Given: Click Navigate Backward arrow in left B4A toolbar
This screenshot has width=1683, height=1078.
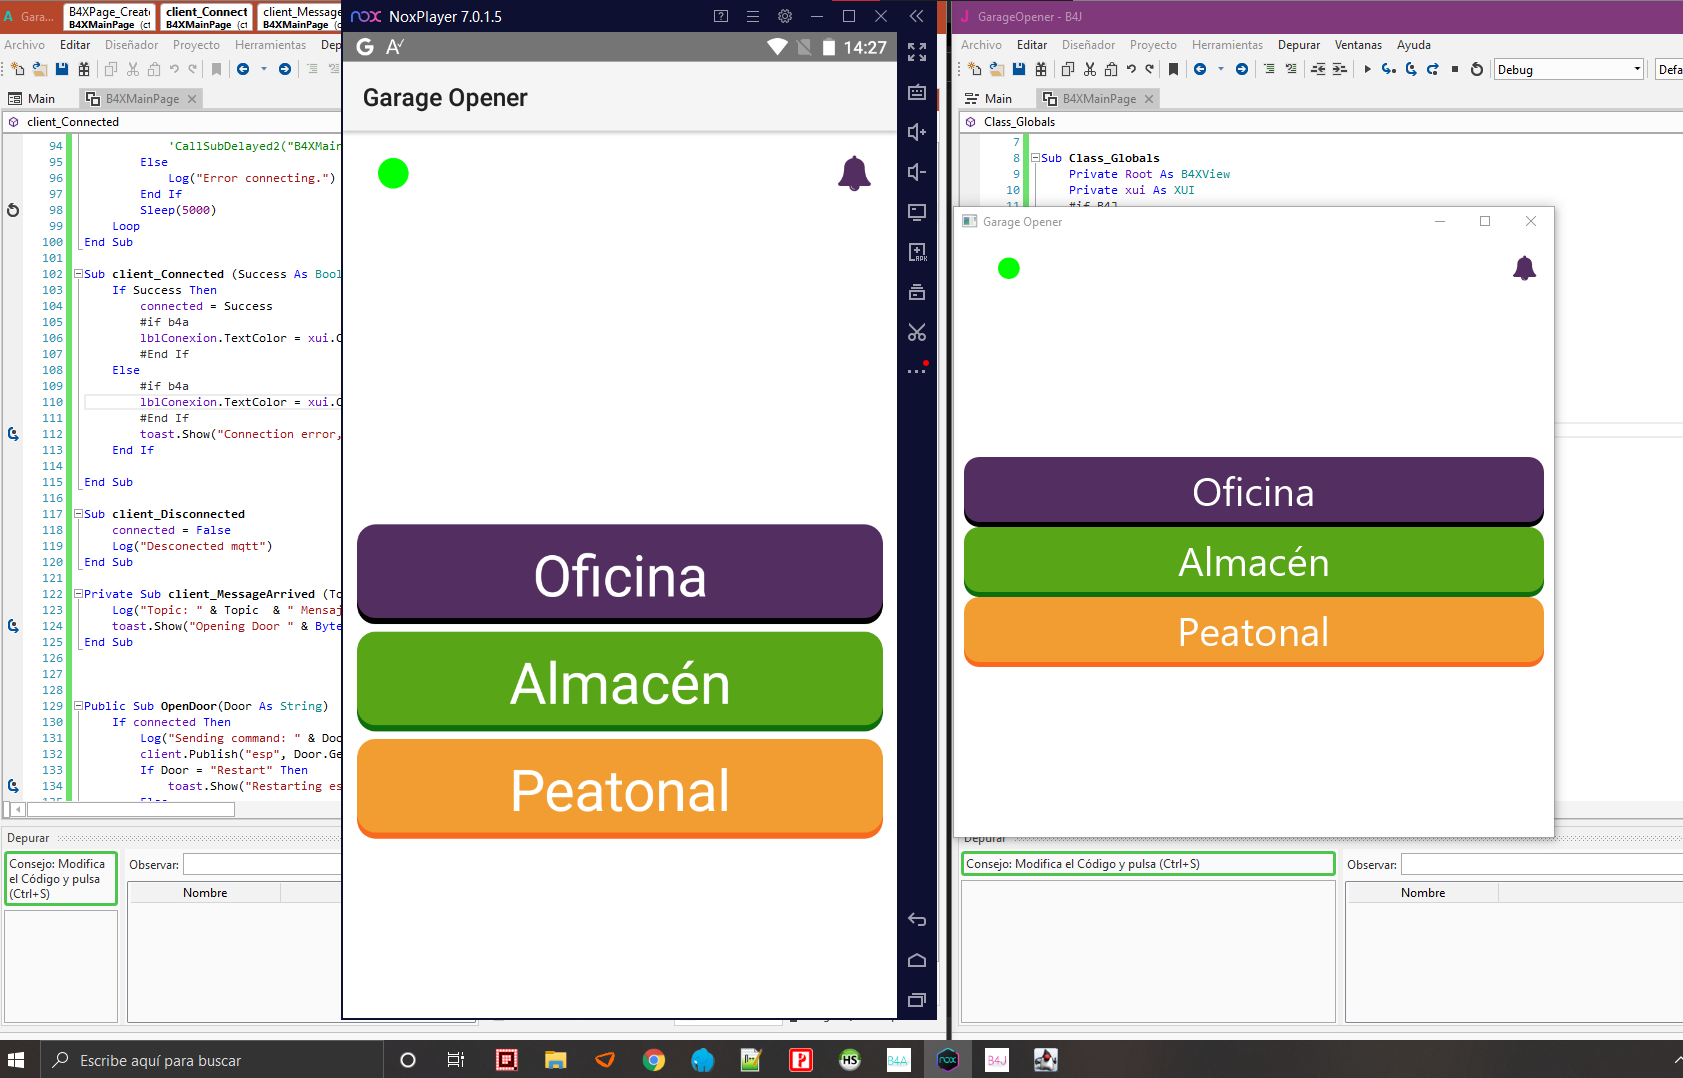Looking at the screenshot, I should (x=243, y=69).
